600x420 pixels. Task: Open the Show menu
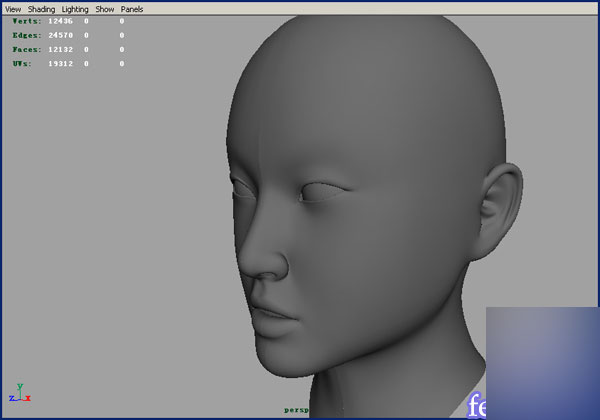point(104,9)
